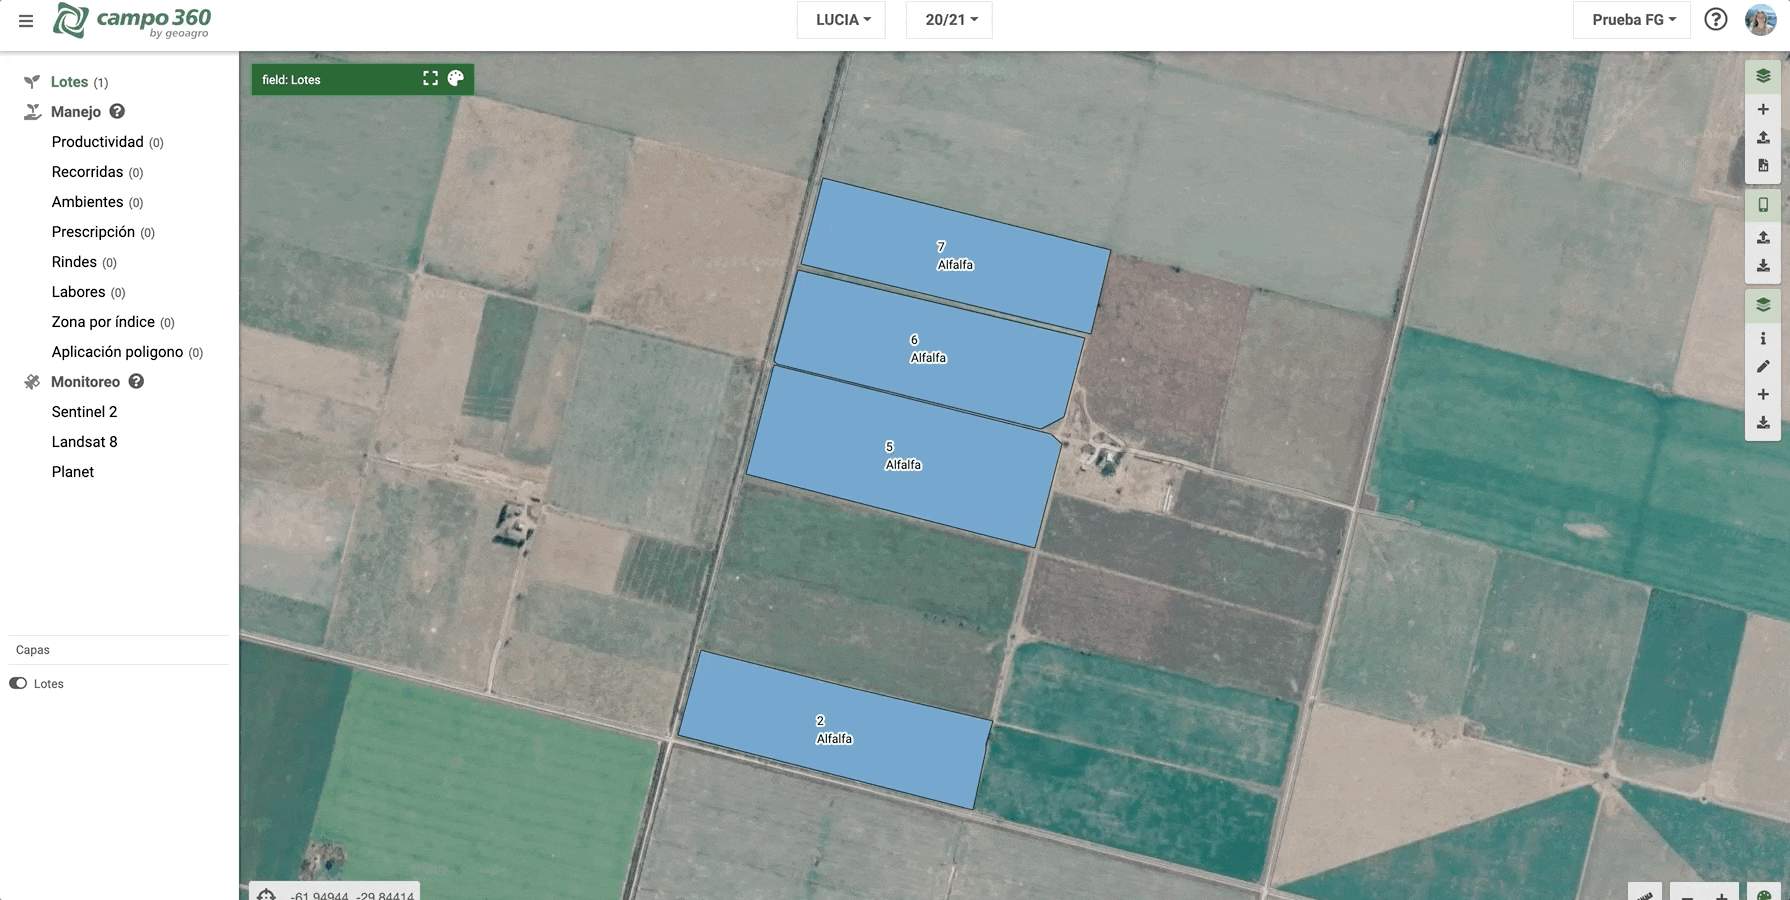Screen dimensions: 1790x900
Task: Open the help question mark in header
Action: coord(1716,20)
